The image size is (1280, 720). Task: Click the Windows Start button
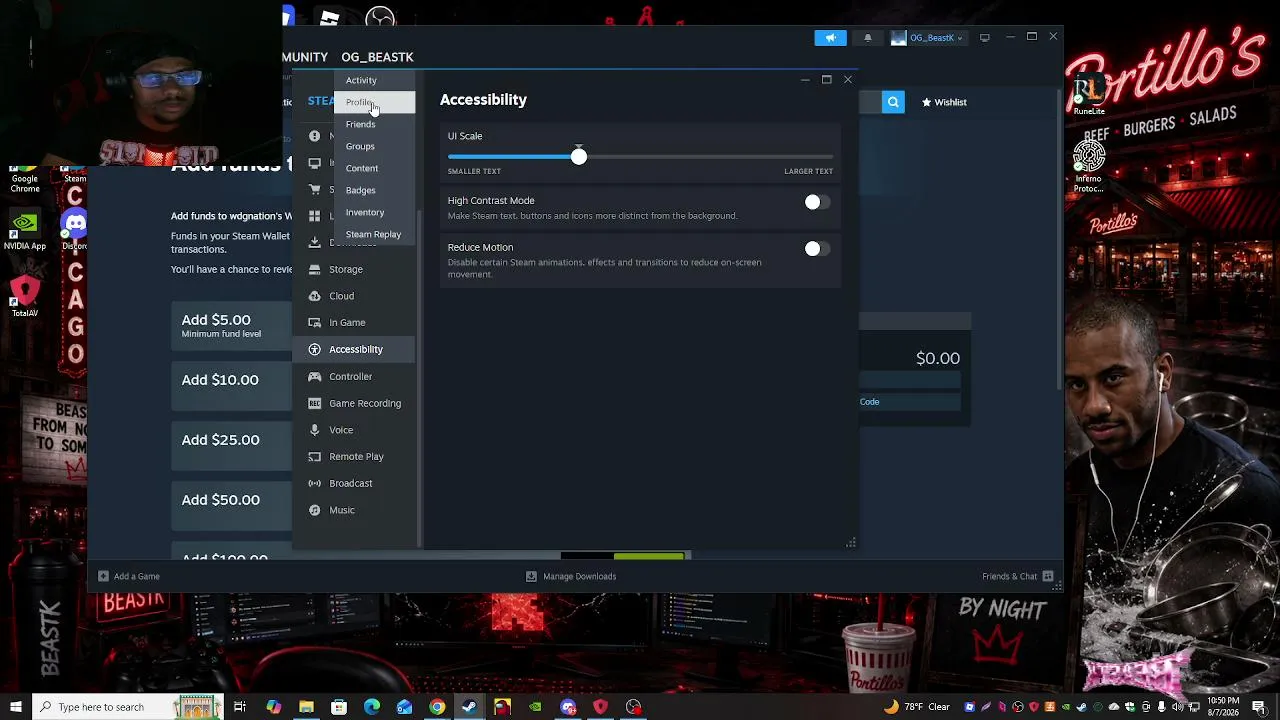click(x=15, y=707)
